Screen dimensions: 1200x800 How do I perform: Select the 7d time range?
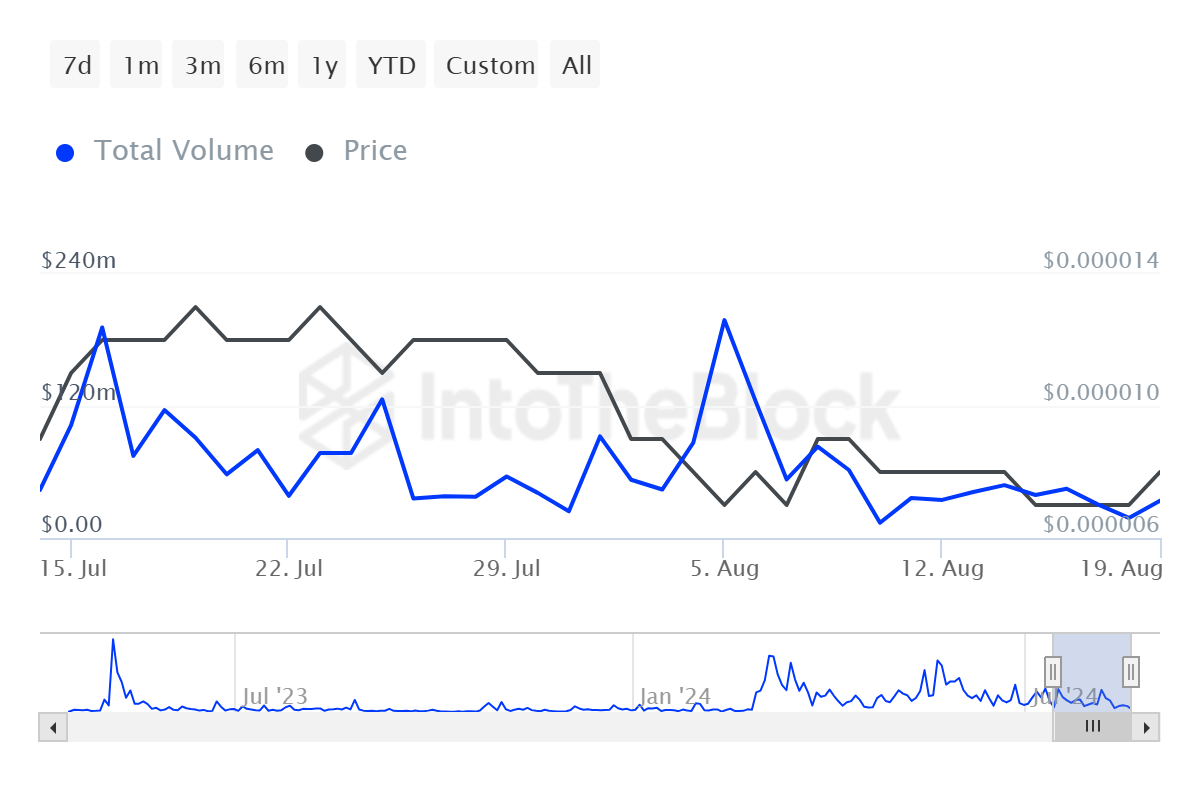(x=76, y=65)
